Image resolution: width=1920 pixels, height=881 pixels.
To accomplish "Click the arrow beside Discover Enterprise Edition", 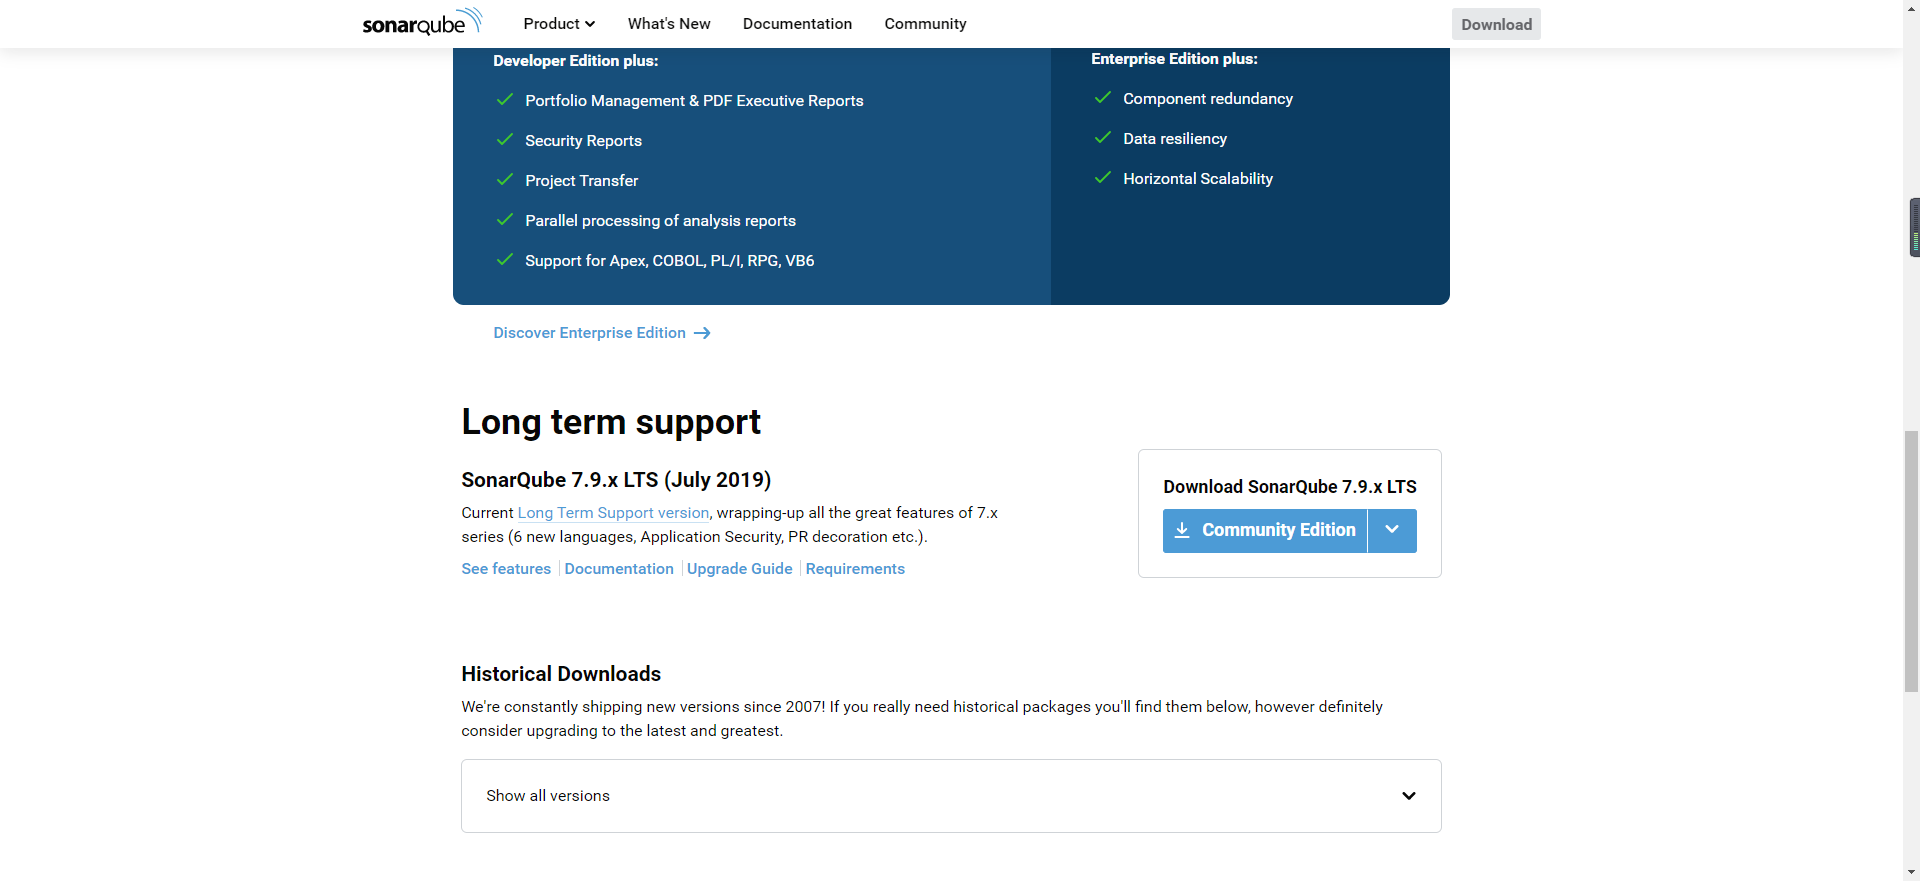I will point(702,333).
